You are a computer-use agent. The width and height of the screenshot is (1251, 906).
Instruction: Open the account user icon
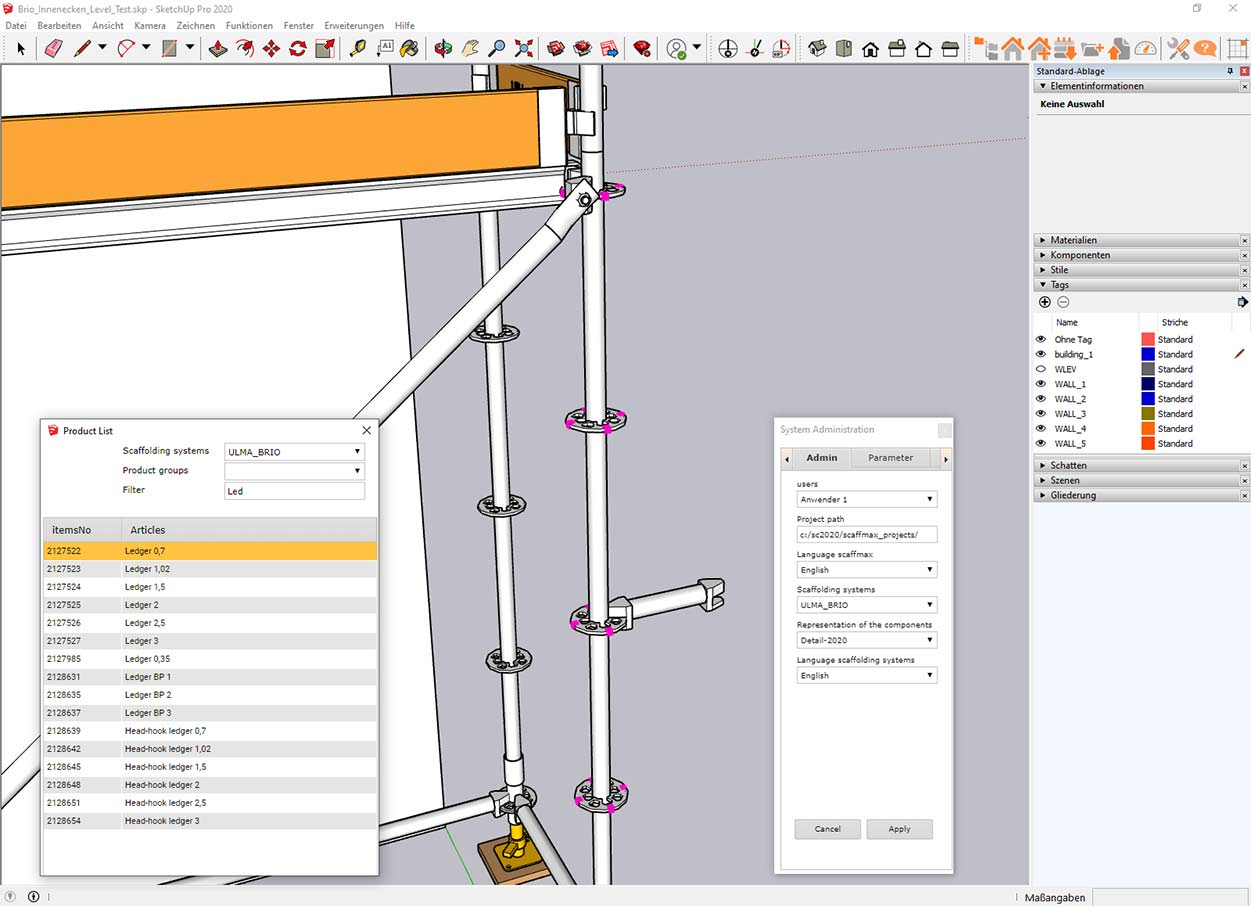677,48
